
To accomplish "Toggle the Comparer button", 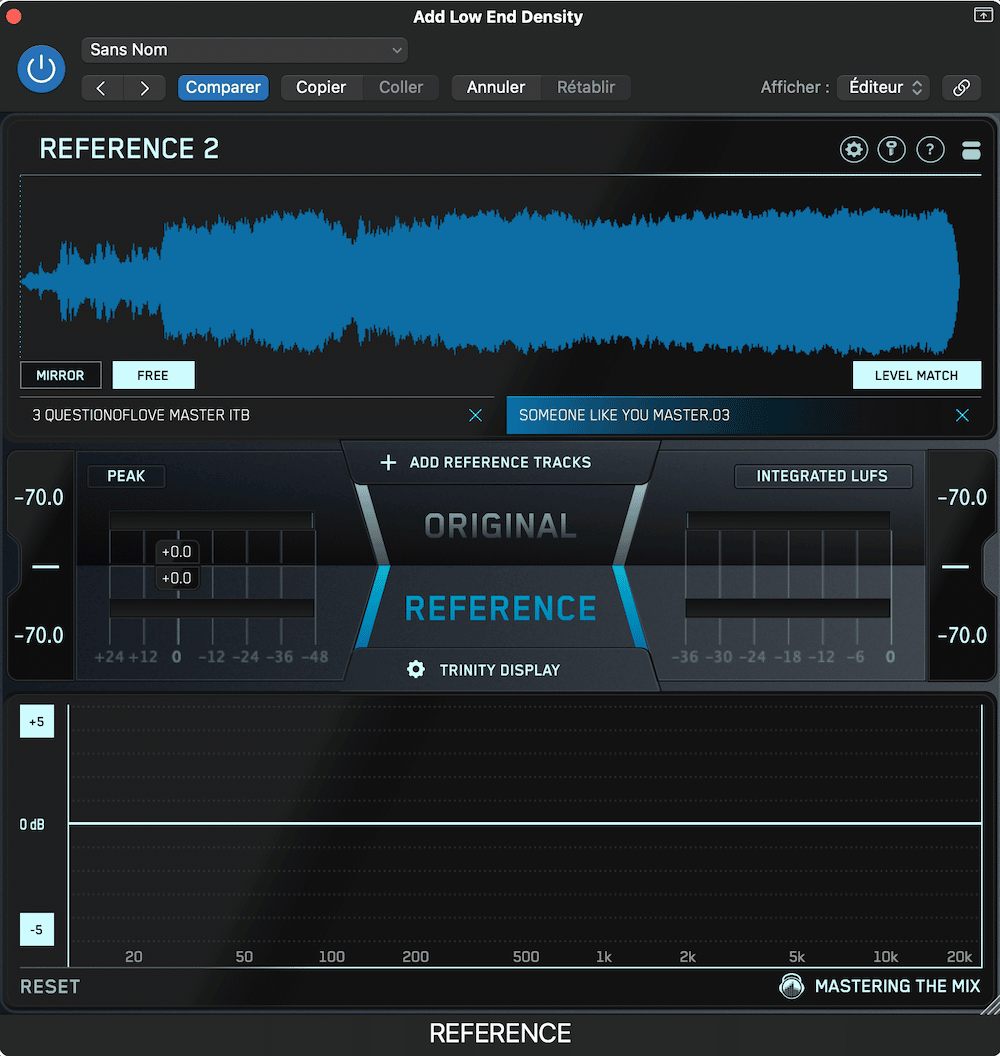I will [x=223, y=88].
